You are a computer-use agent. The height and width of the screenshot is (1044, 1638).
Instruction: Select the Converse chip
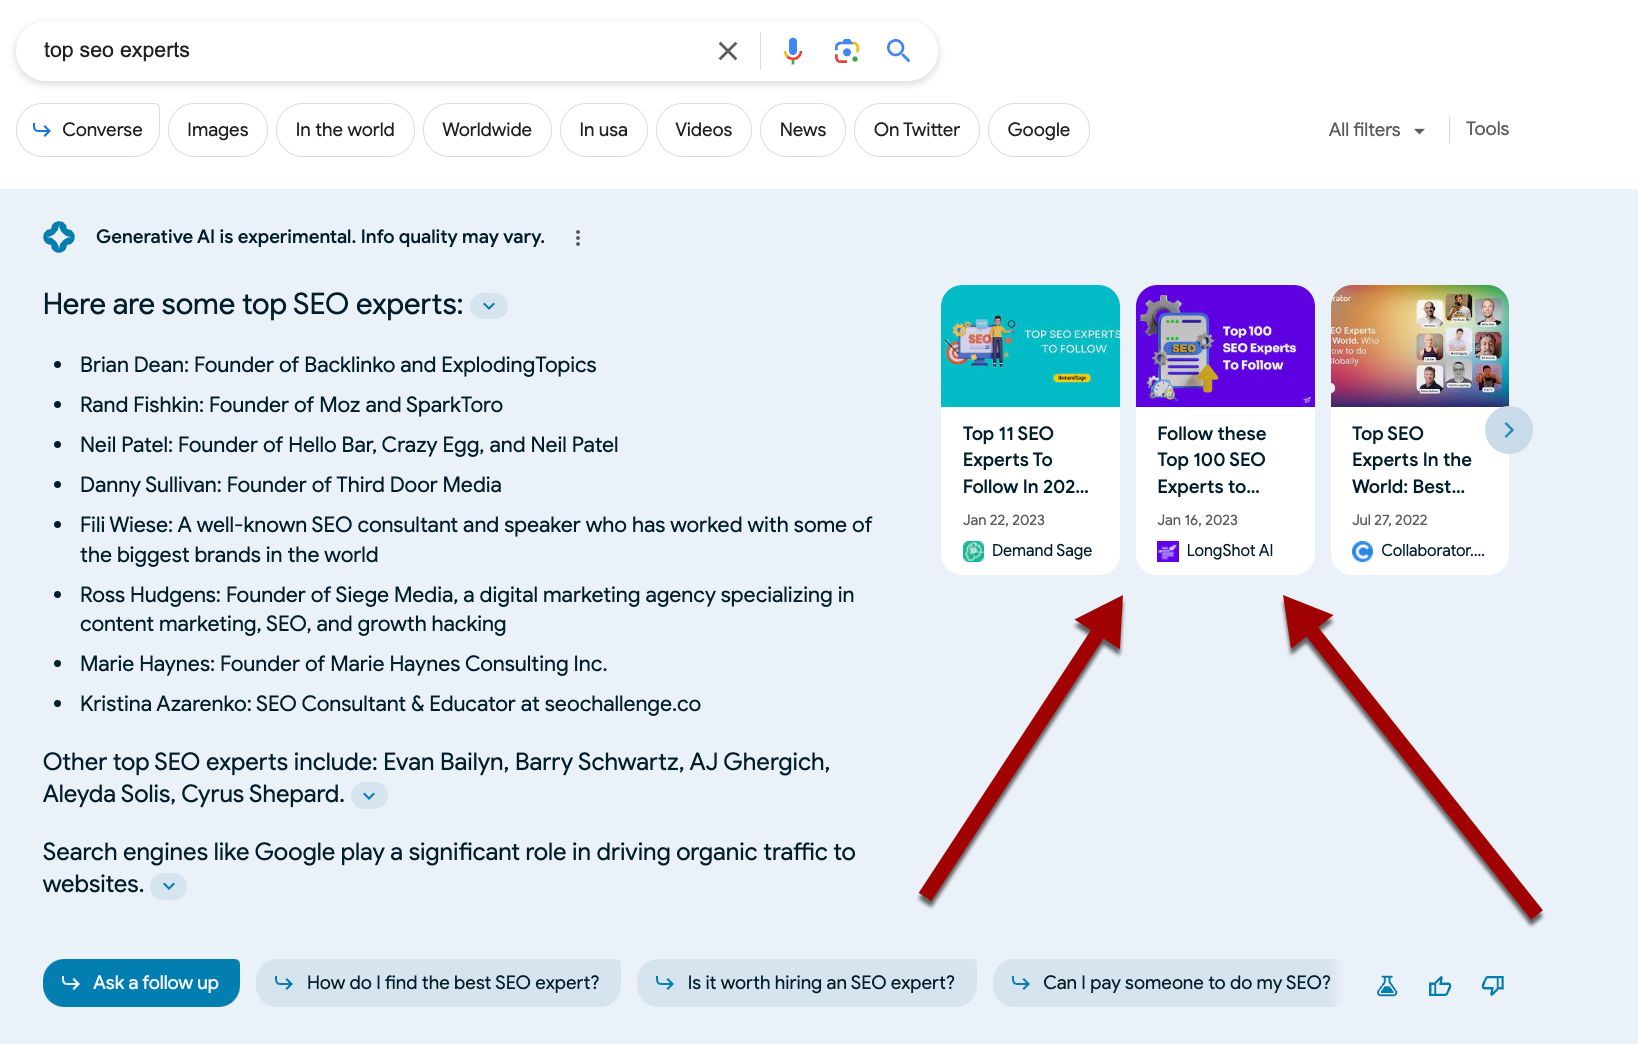[x=88, y=130]
